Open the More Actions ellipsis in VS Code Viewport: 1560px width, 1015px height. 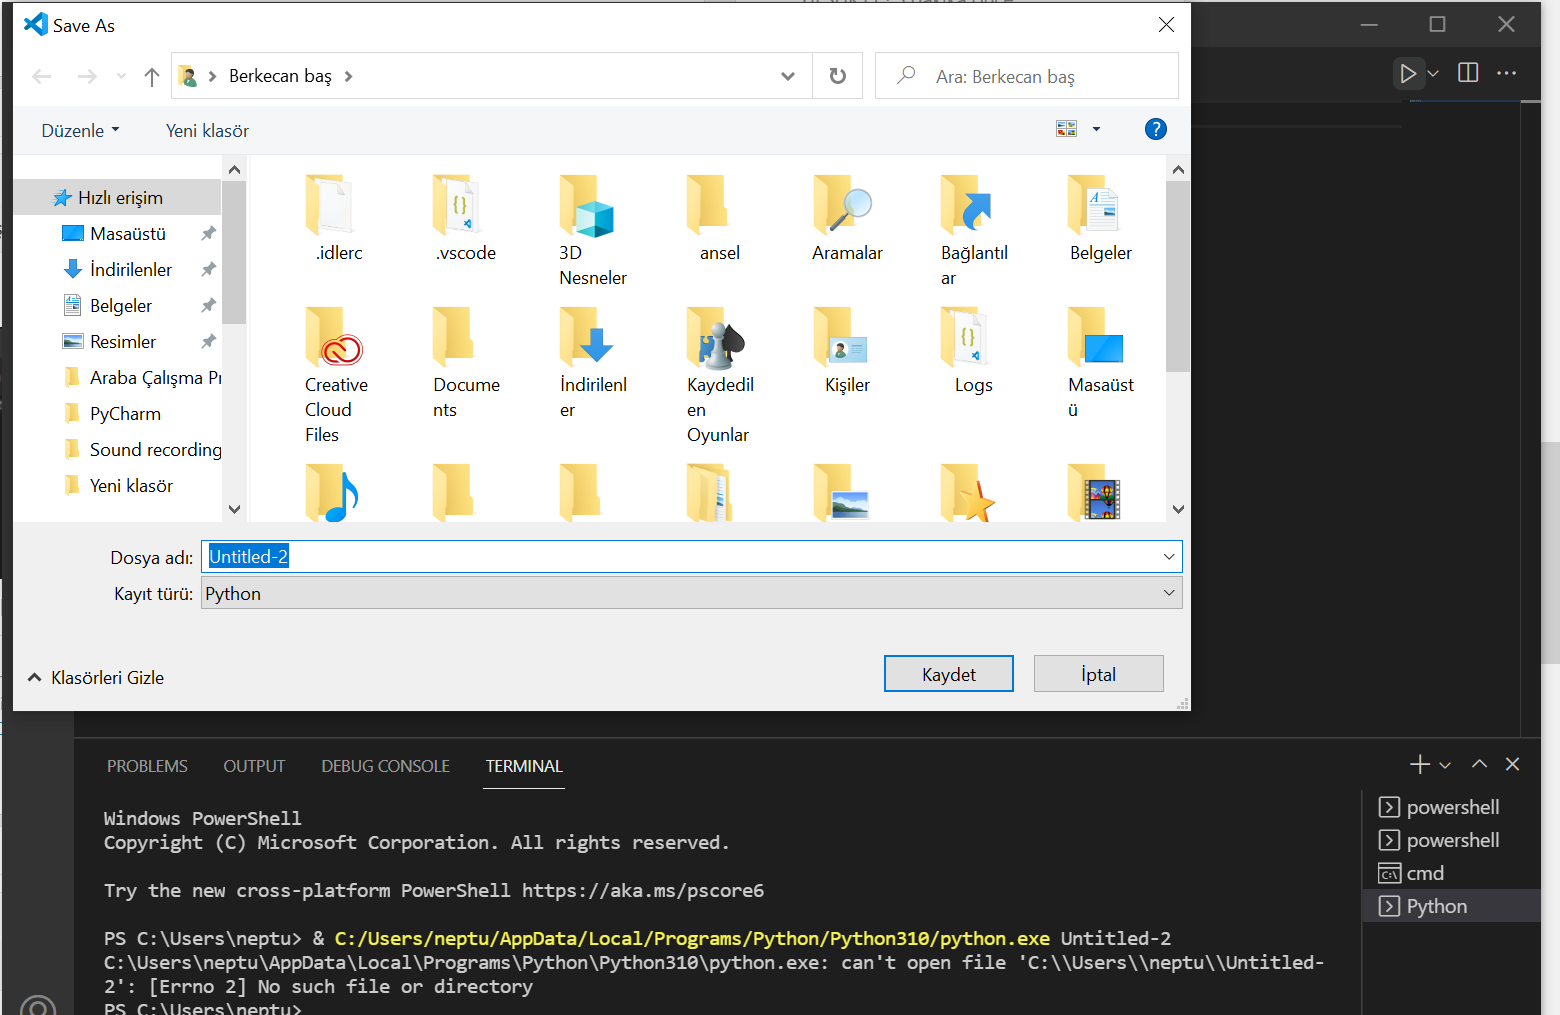point(1507,73)
